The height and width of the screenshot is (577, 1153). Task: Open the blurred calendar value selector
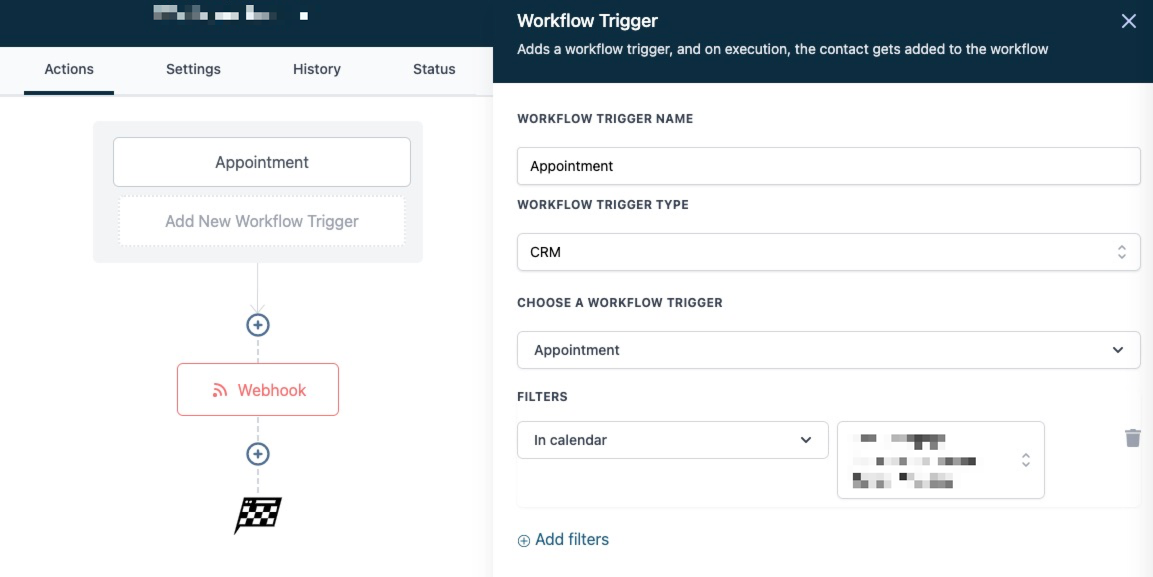click(940, 460)
